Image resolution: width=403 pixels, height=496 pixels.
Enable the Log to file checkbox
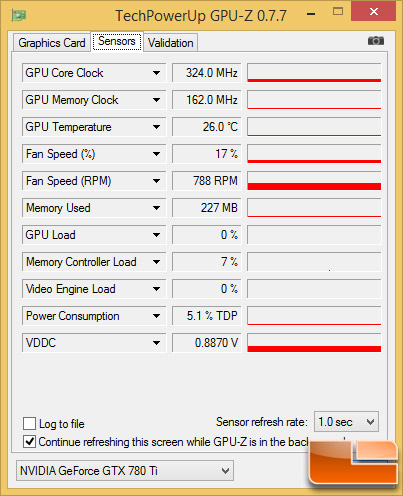(x=29, y=424)
